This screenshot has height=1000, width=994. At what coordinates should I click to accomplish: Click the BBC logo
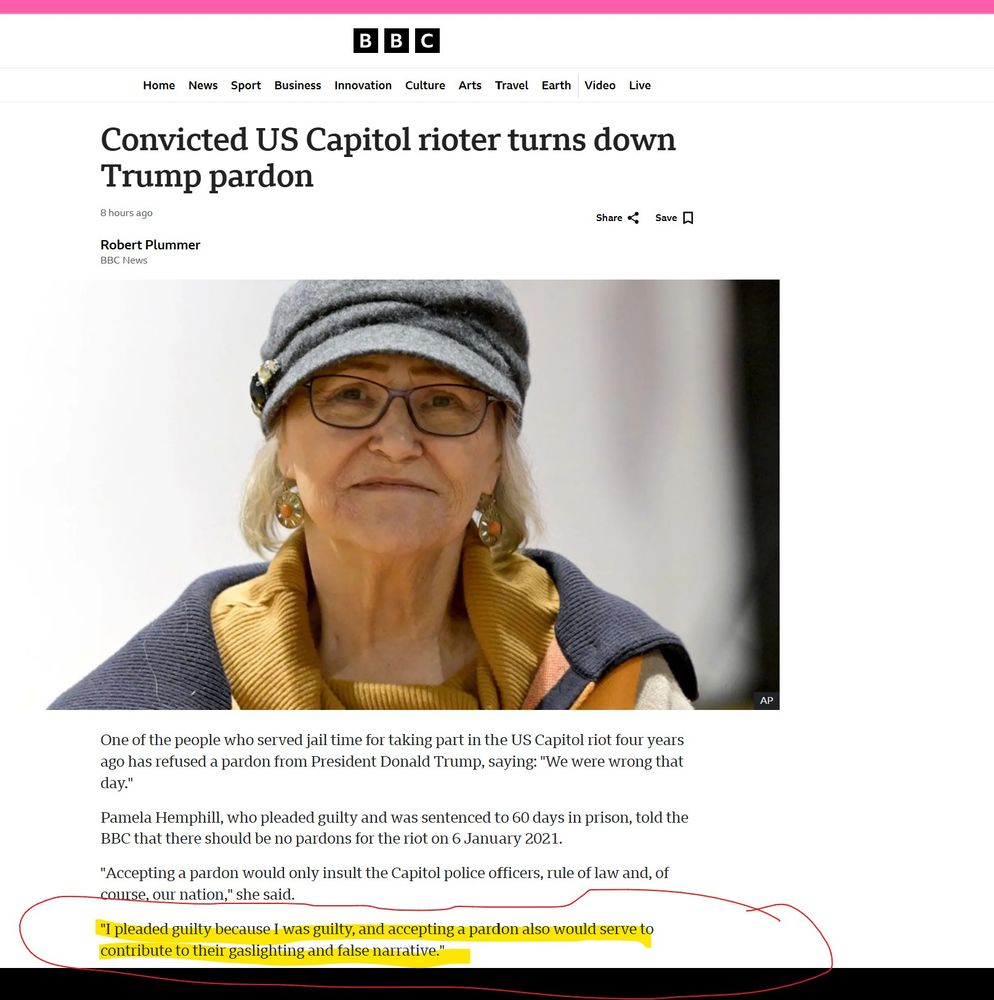[396, 41]
